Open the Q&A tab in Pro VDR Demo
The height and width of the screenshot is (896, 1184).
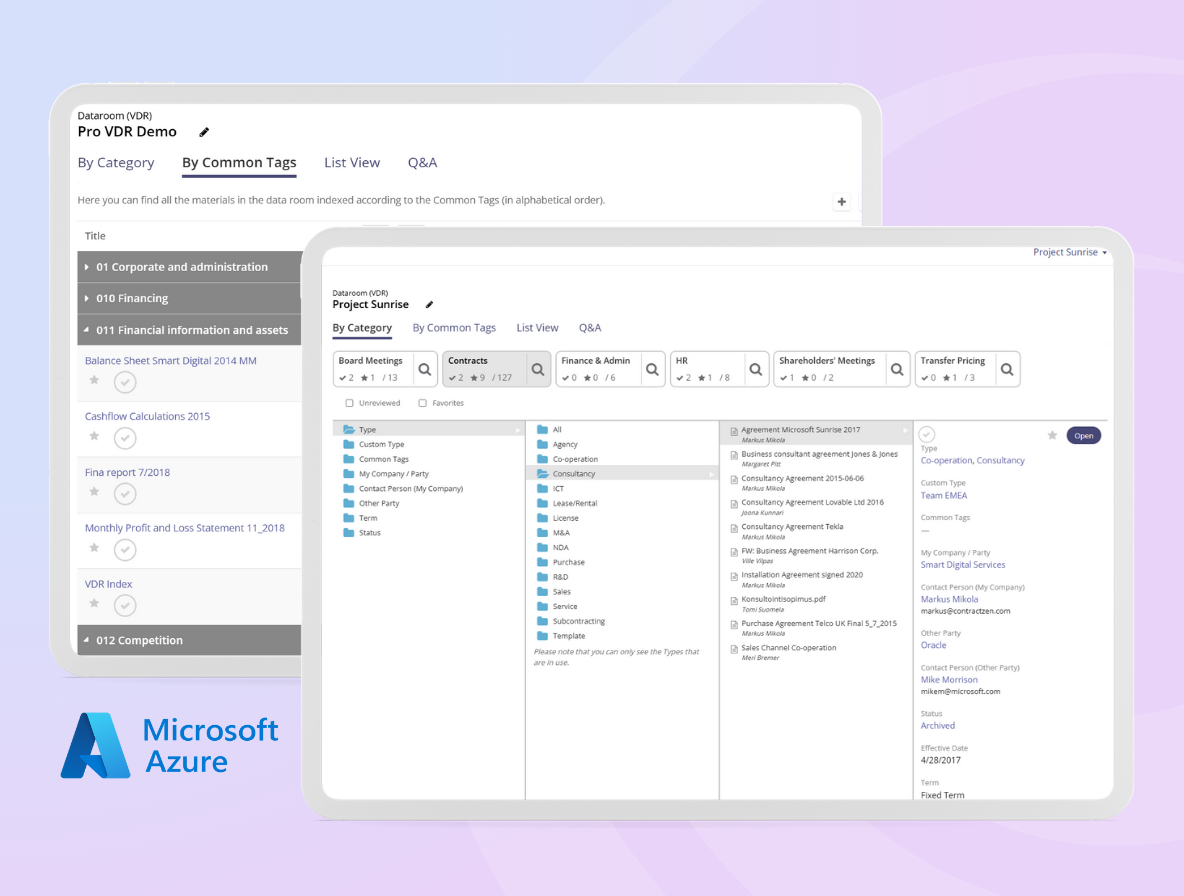point(422,163)
